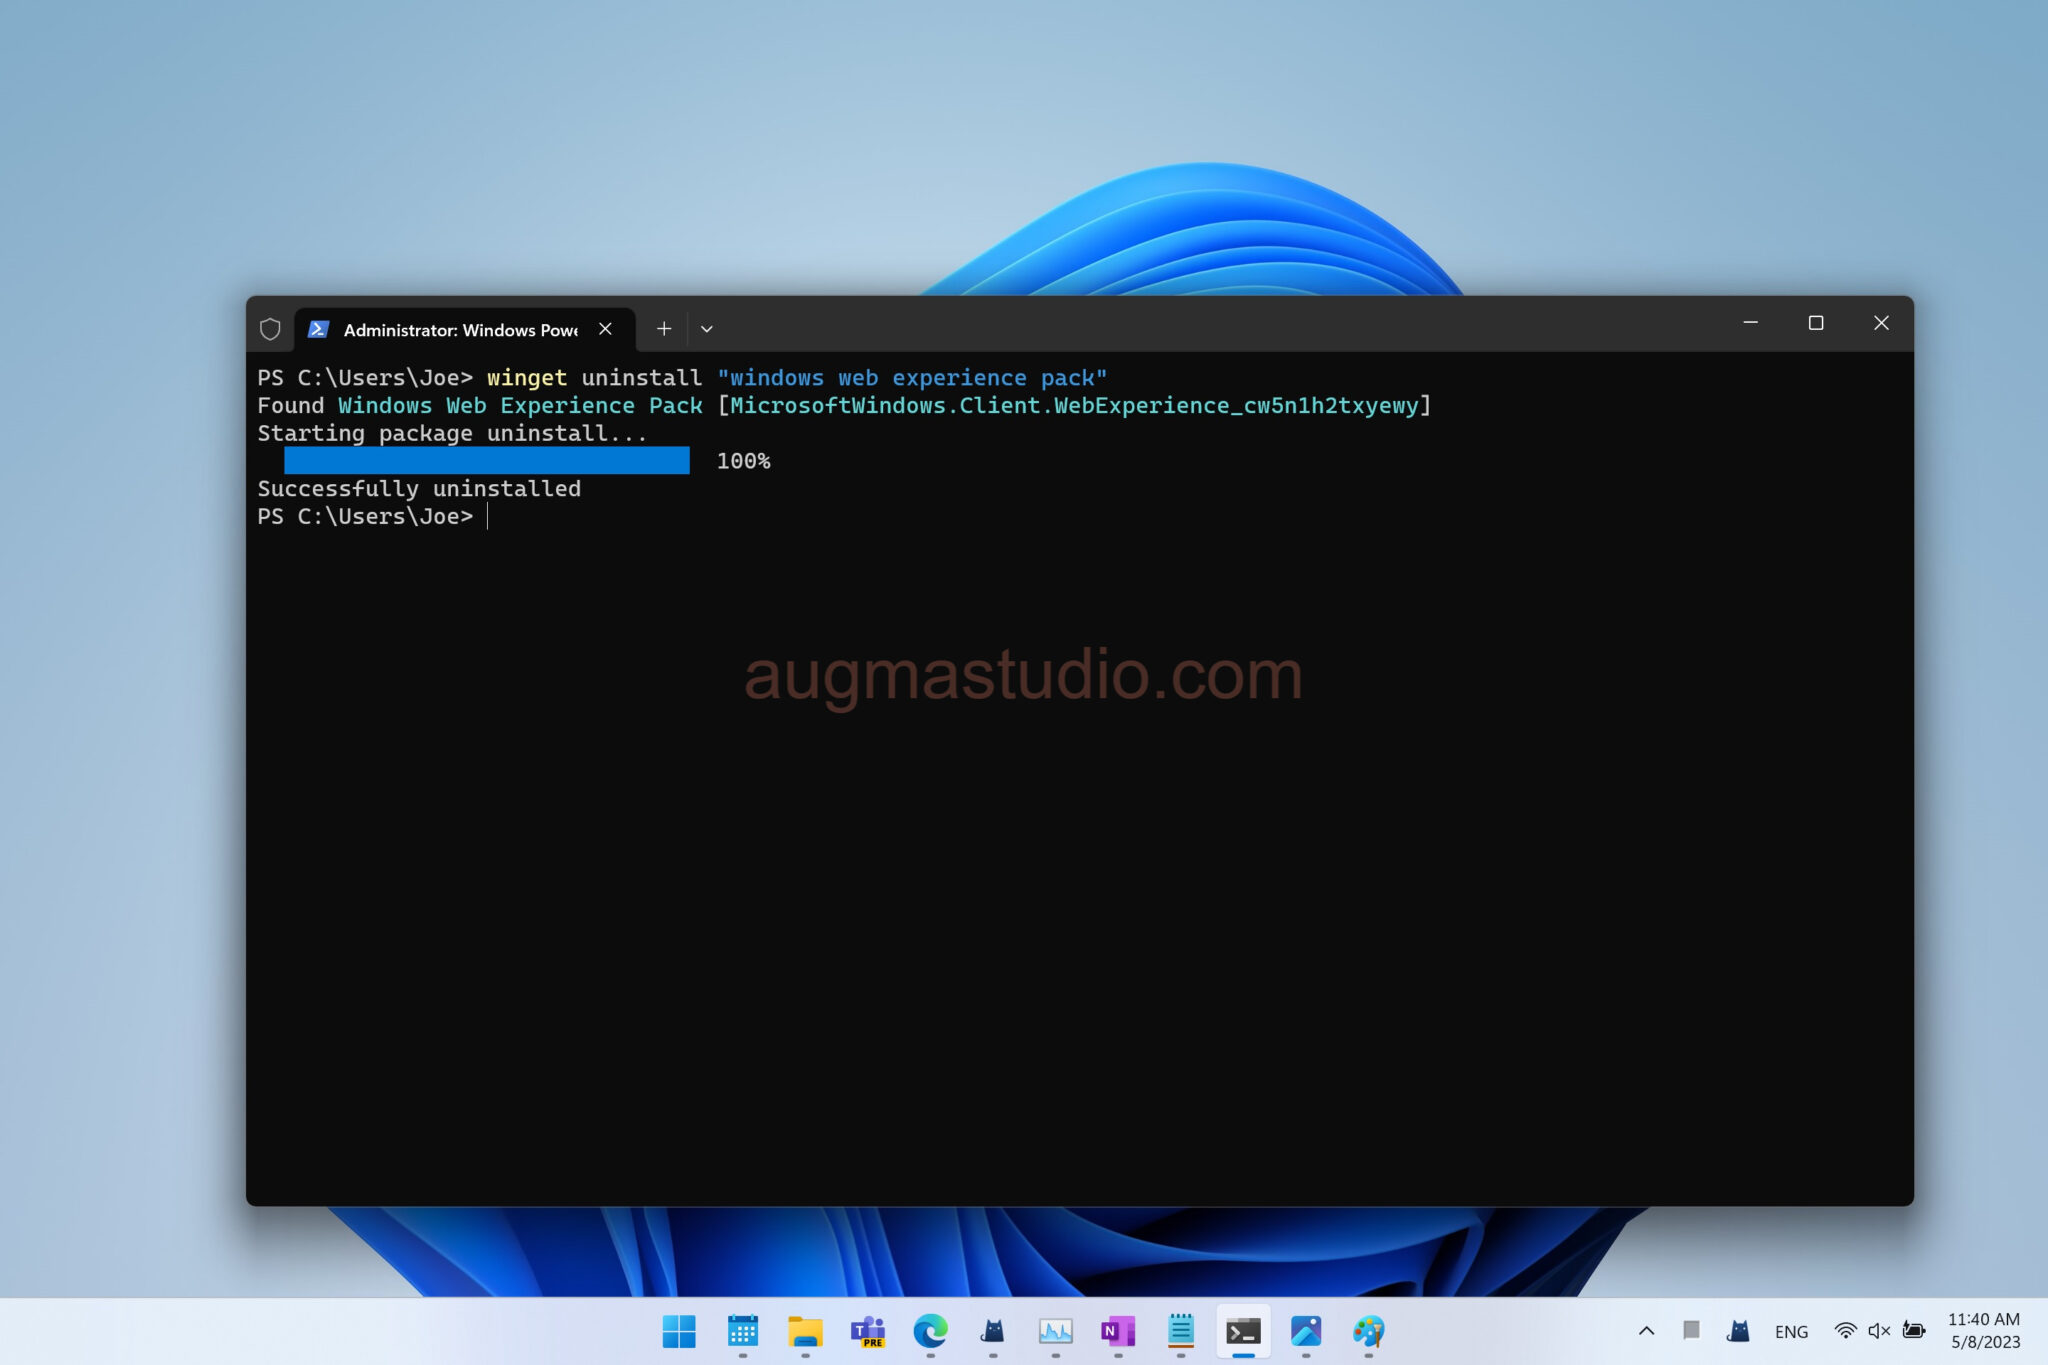This screenshot has width=2048, height=1365.
Task: Open the new tab dropdown chevron
Action: point(707,328)
